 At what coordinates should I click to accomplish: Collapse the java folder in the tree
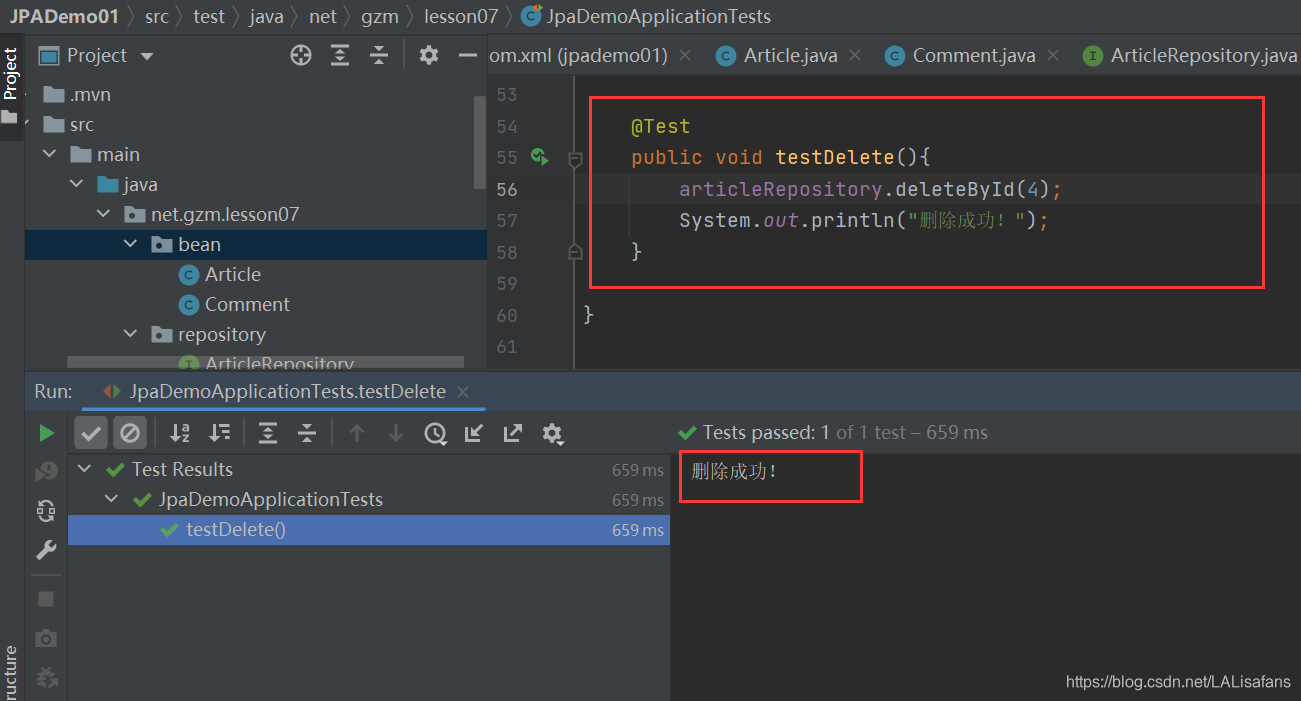pos(76,185)
